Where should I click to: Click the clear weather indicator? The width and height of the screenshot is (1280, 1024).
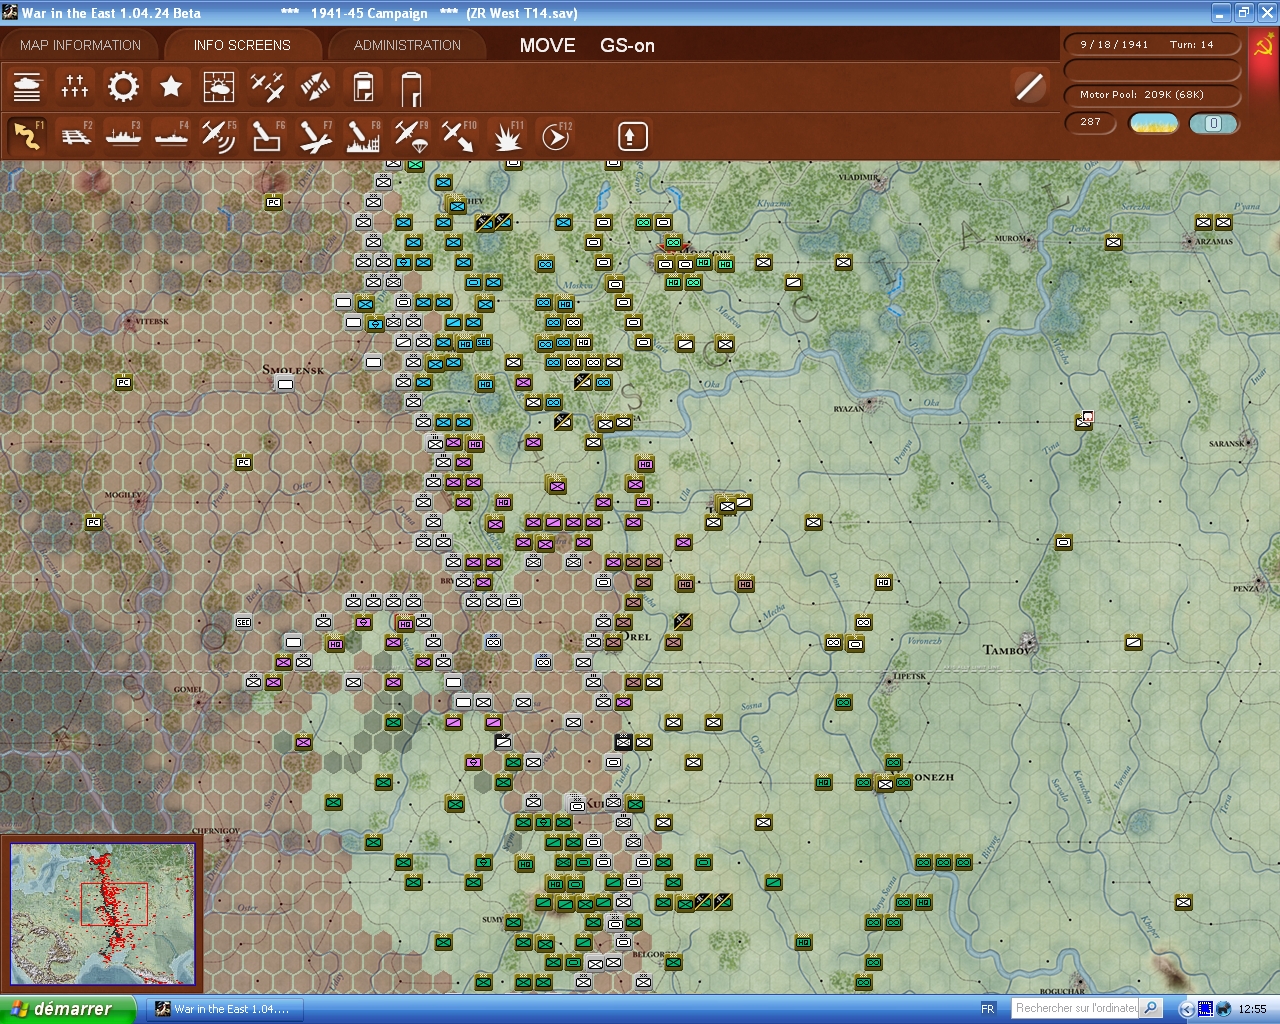click(1154, 123)
